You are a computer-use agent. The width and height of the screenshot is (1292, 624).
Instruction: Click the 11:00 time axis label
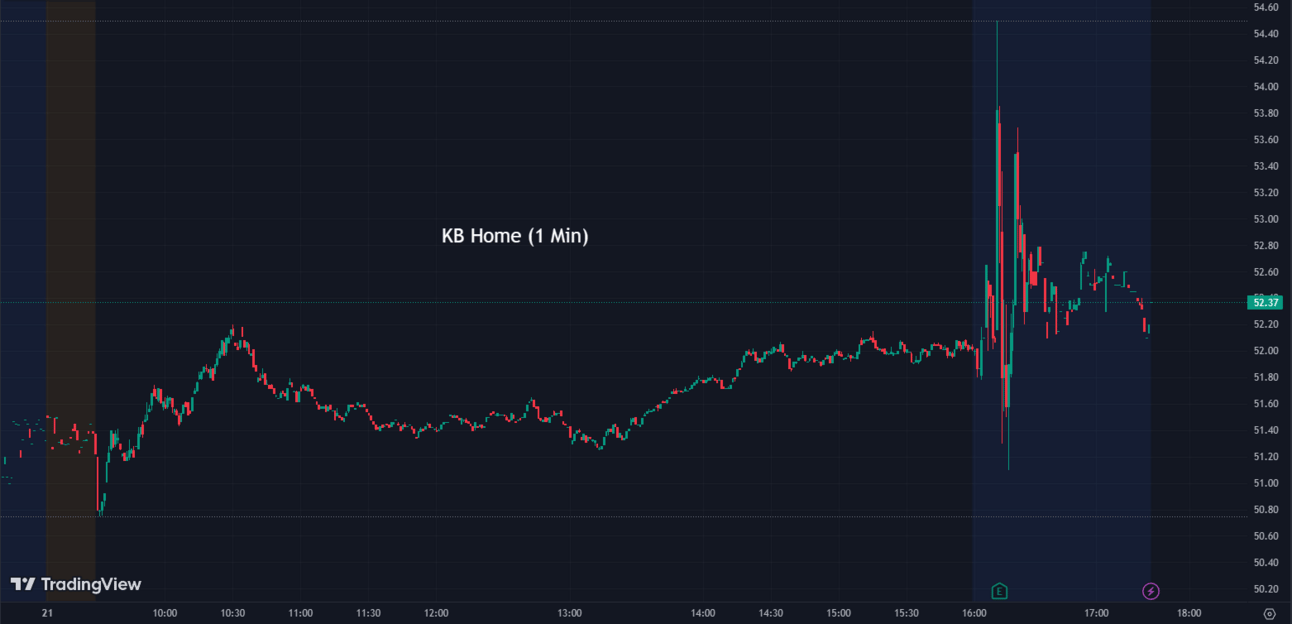click(x=300, y=613)
